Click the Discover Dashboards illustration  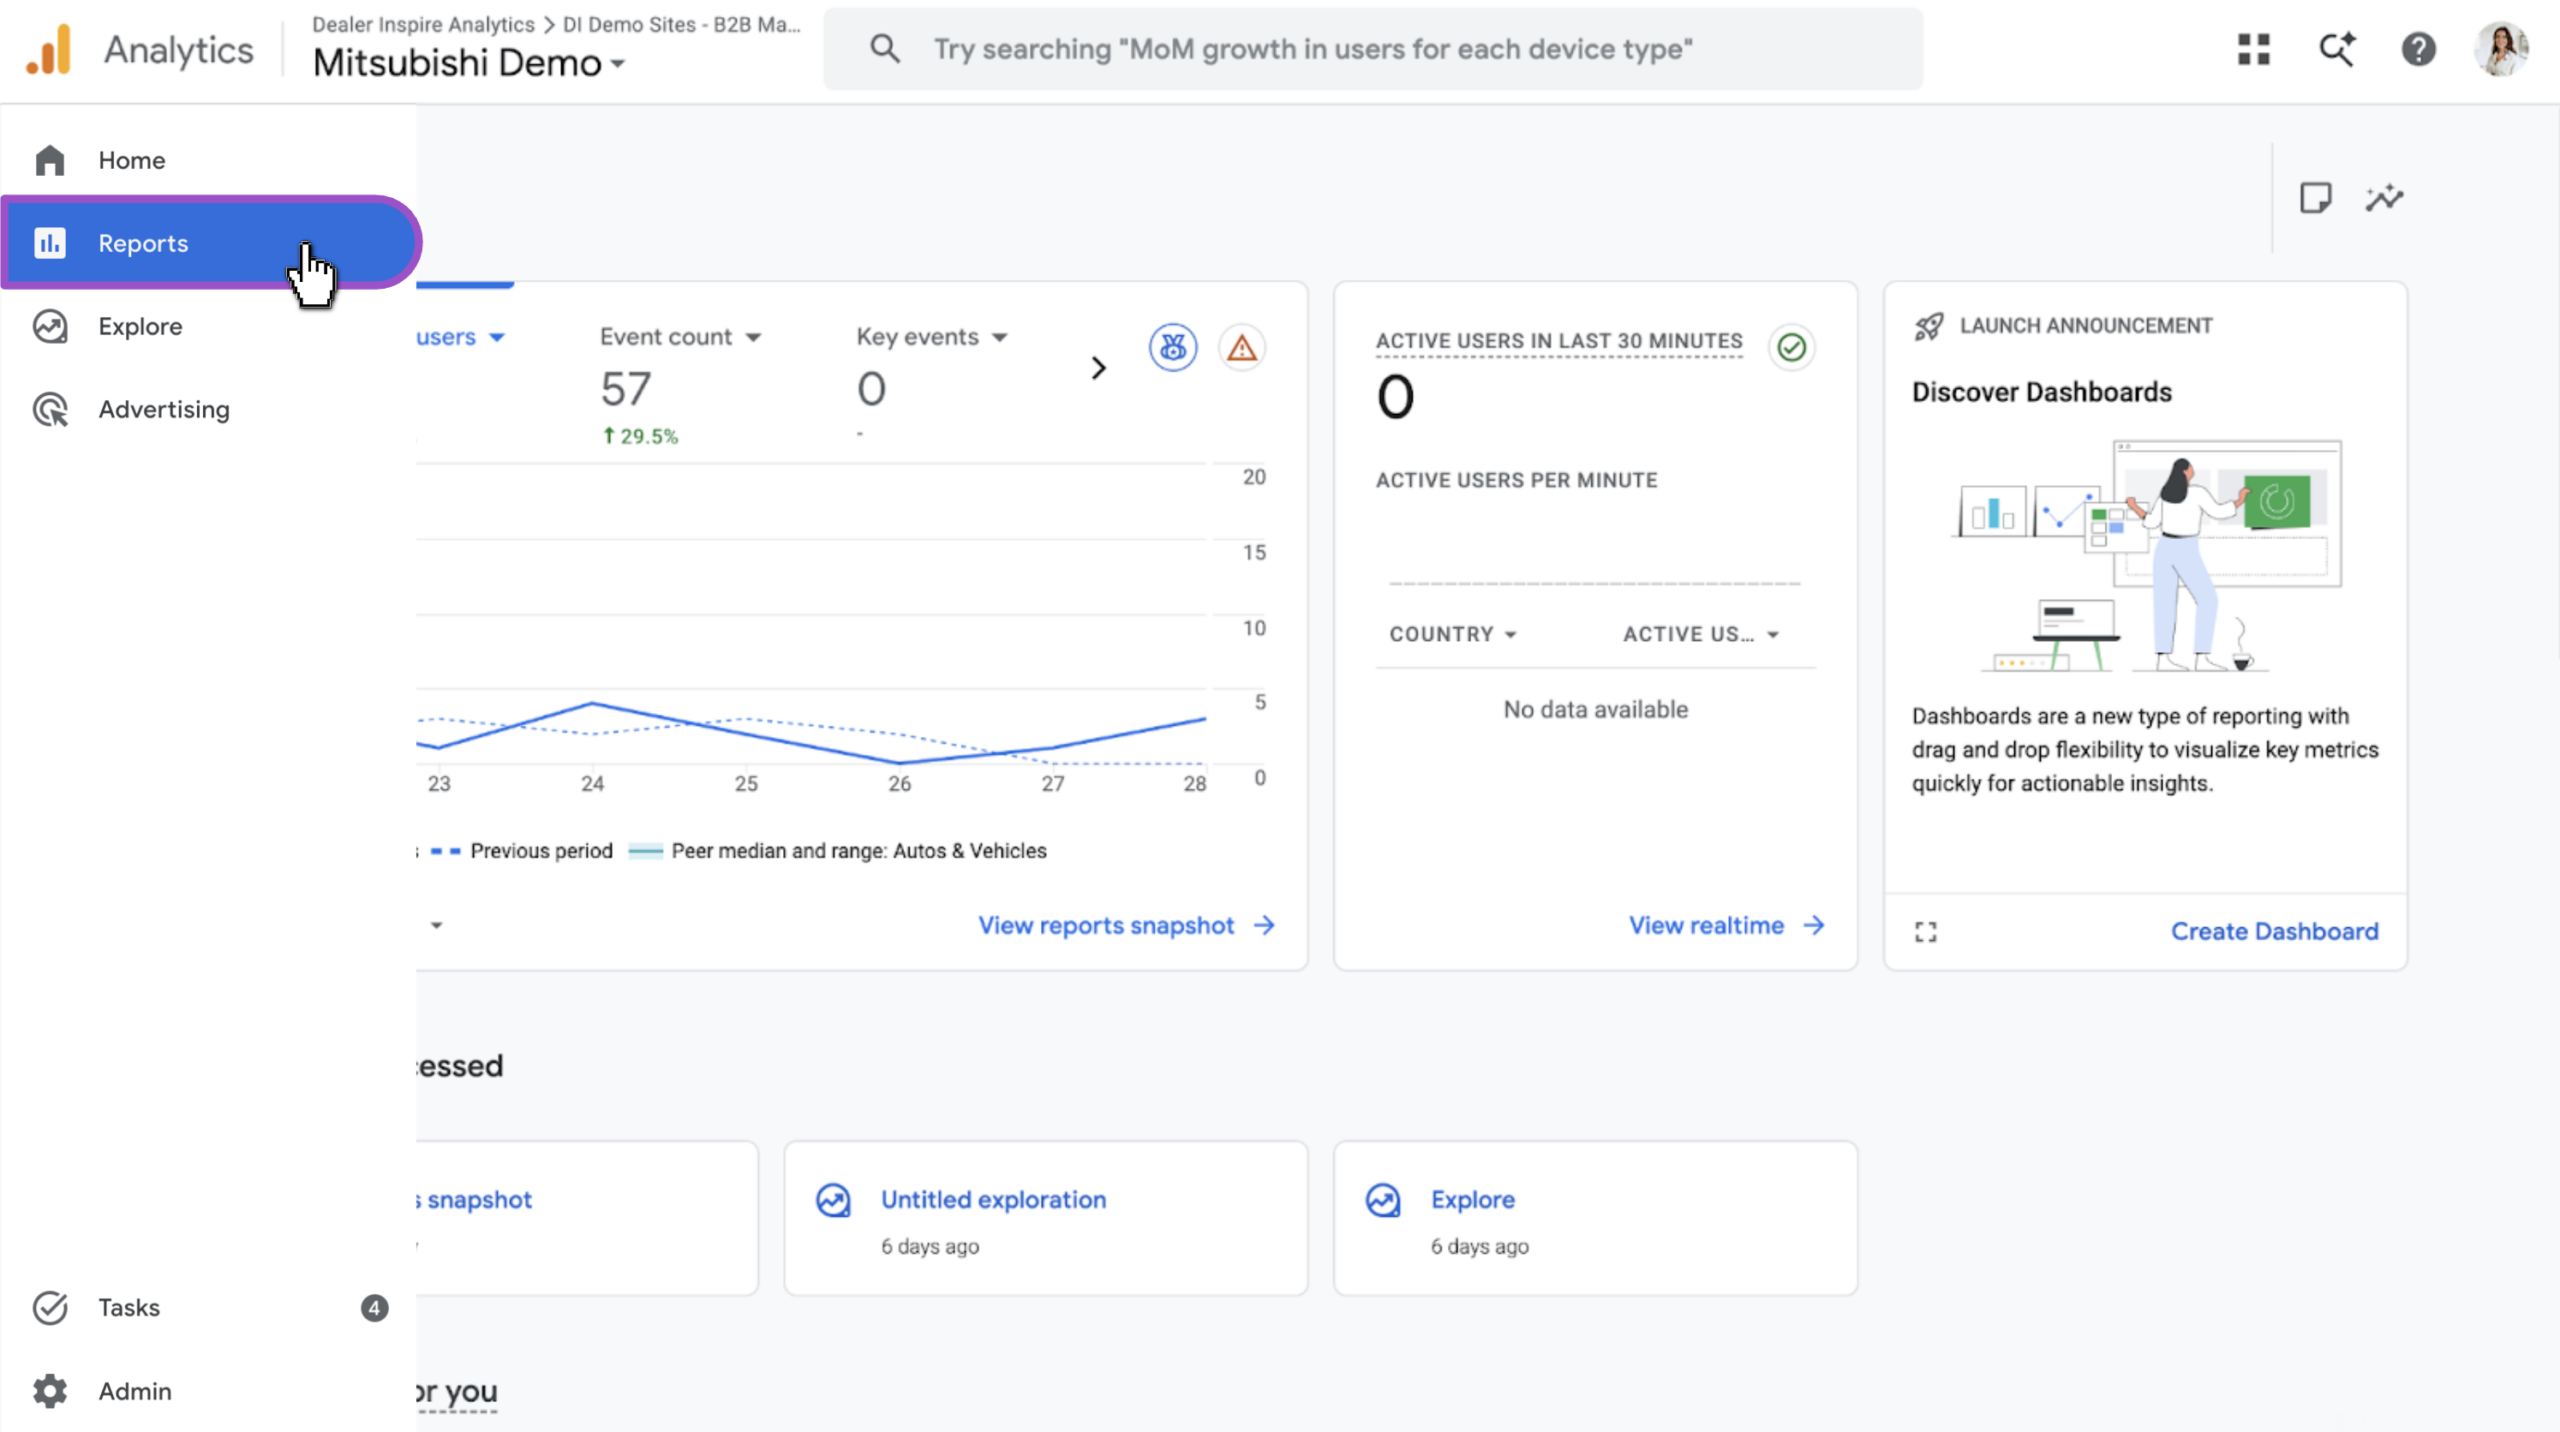(x=2146, y=556)
